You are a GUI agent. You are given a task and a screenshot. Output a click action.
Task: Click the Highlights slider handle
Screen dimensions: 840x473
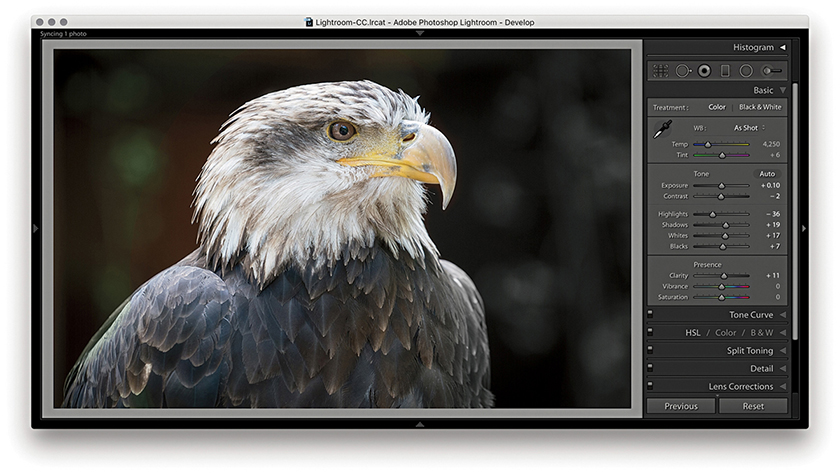(x=712, y=214)
